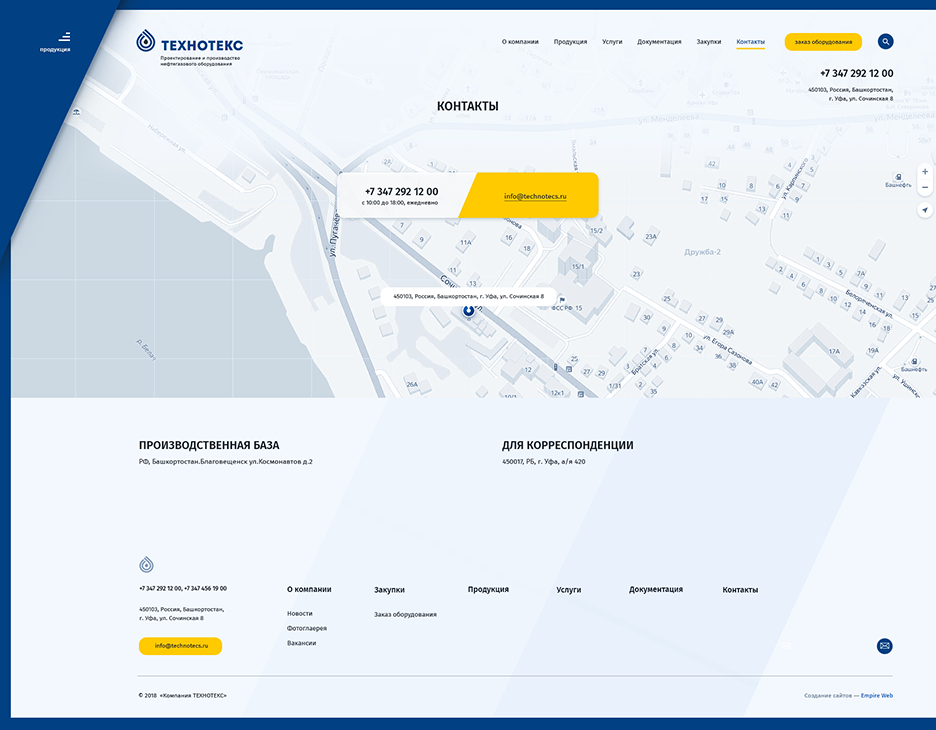Image resolution: width=936 pixels, height=730 pixels.
Task: Open Документация in top navigation
Action: point(659,42)
